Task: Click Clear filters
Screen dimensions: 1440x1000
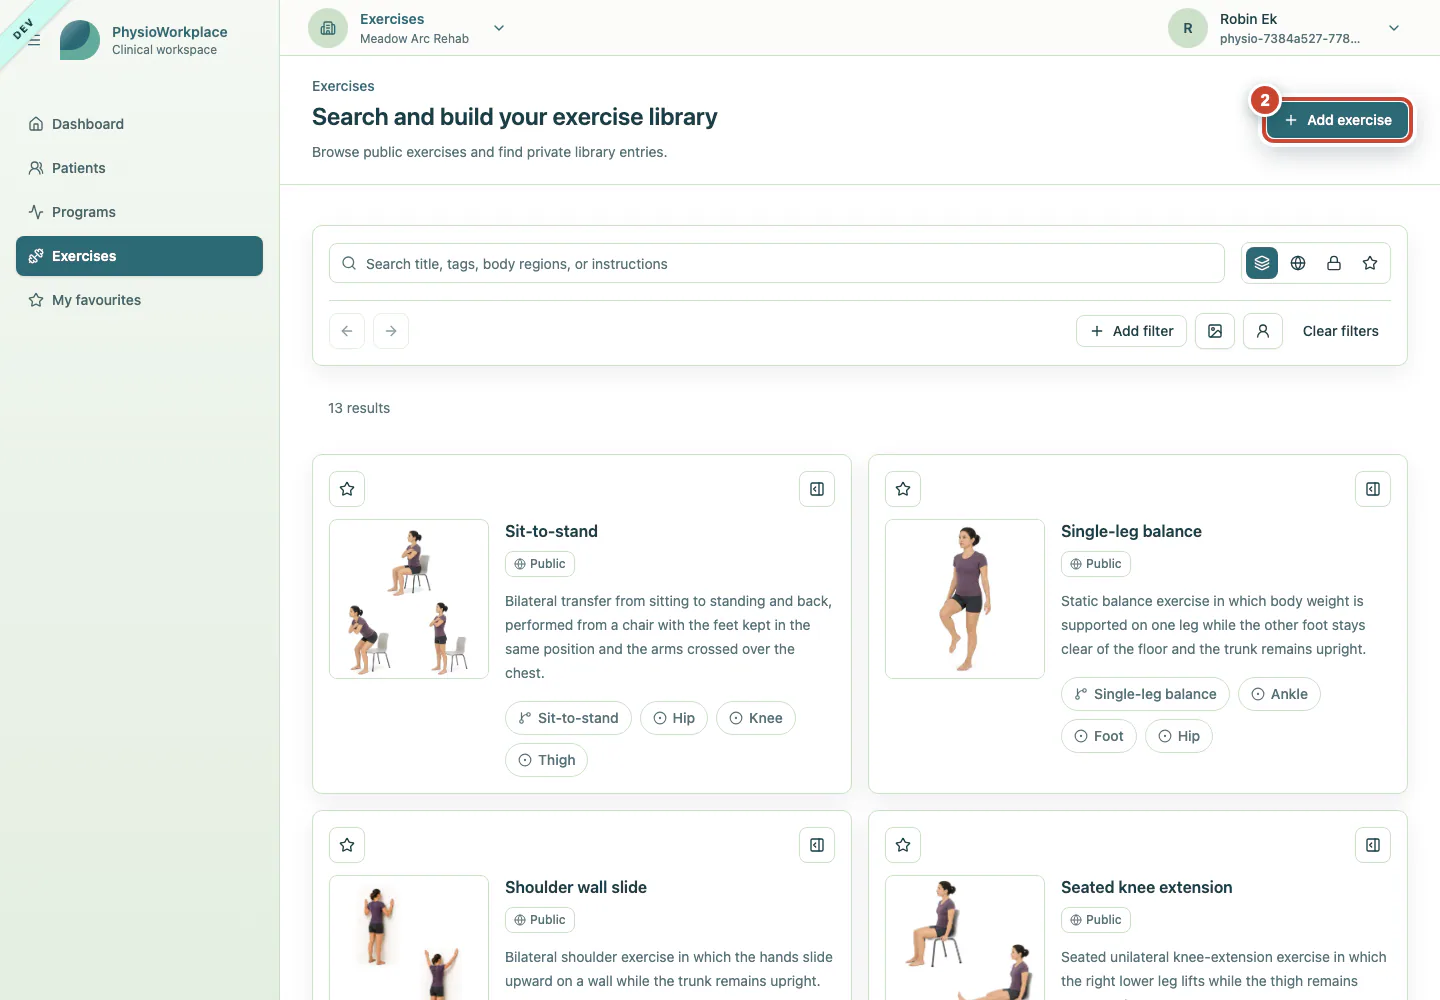Action: pos(1340,331)
